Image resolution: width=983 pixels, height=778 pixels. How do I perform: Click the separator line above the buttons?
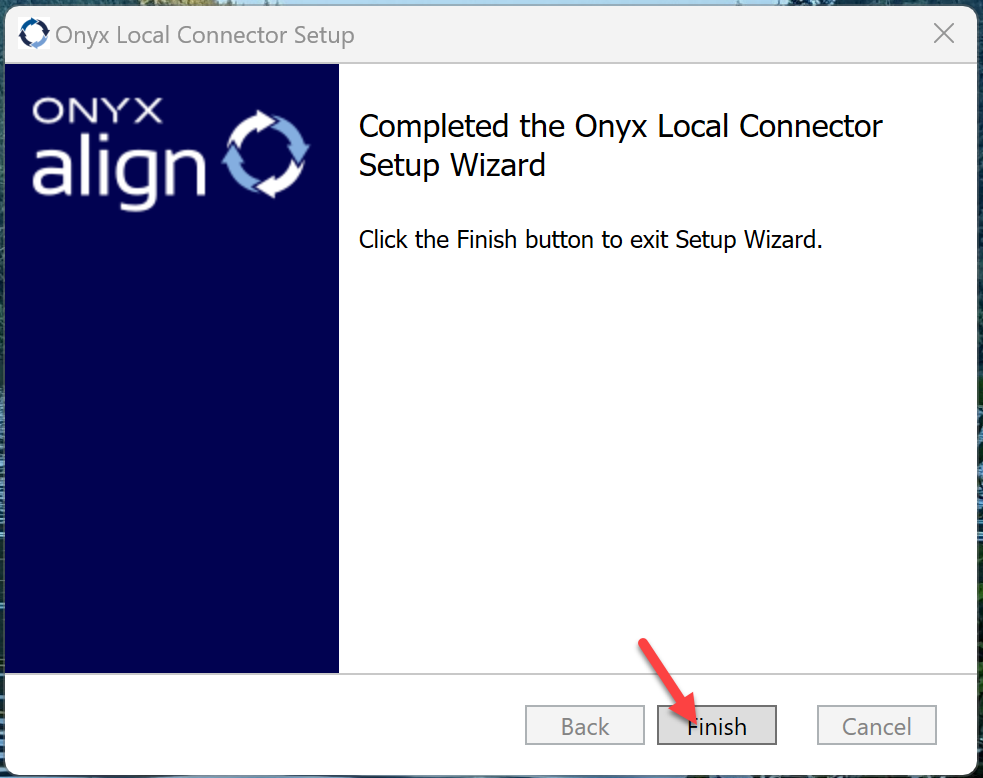[491, 674]
